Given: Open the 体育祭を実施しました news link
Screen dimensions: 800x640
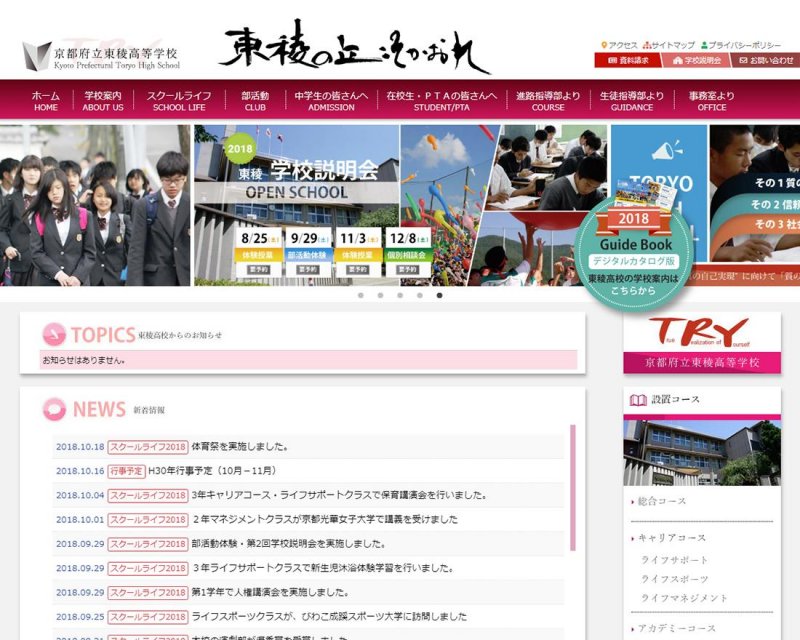Looking at the screenshot, I should (240, 446).
